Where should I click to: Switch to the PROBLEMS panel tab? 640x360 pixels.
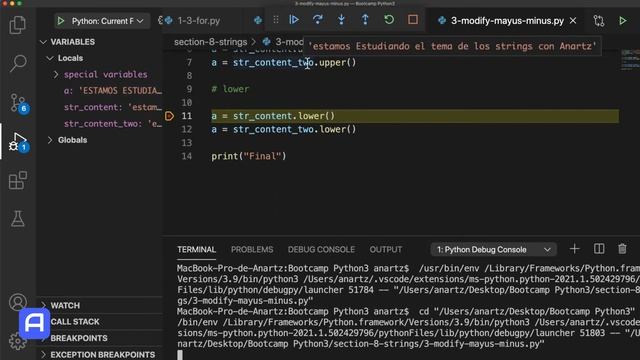pos(252,249)
